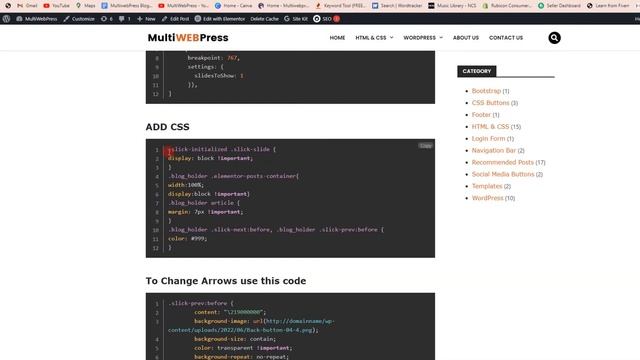
Task: Go to the HOME menu item
Action: (x=337, y=38)
